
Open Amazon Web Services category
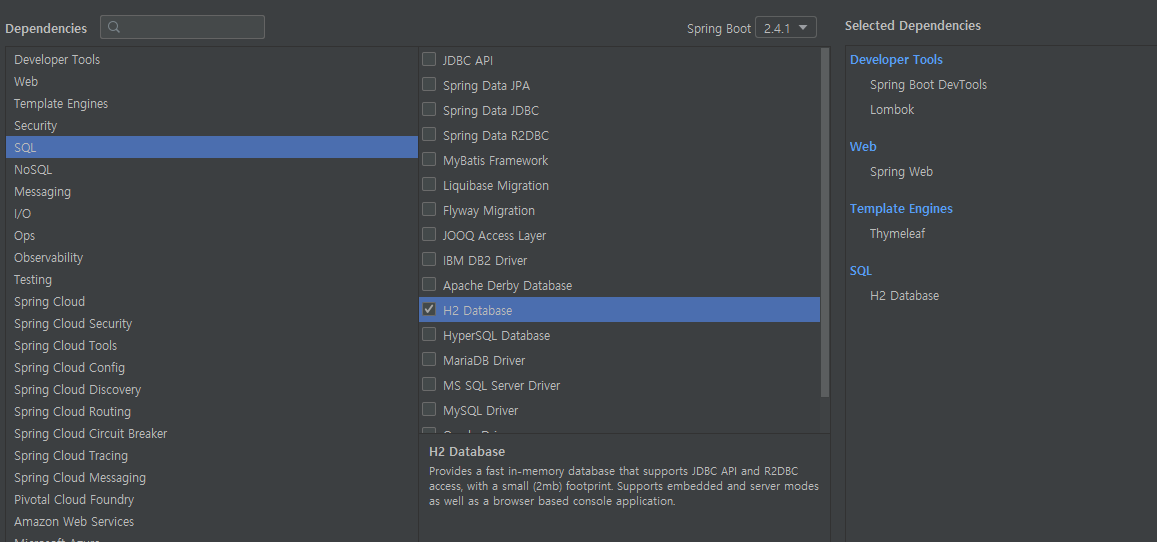tap(212, 521)
